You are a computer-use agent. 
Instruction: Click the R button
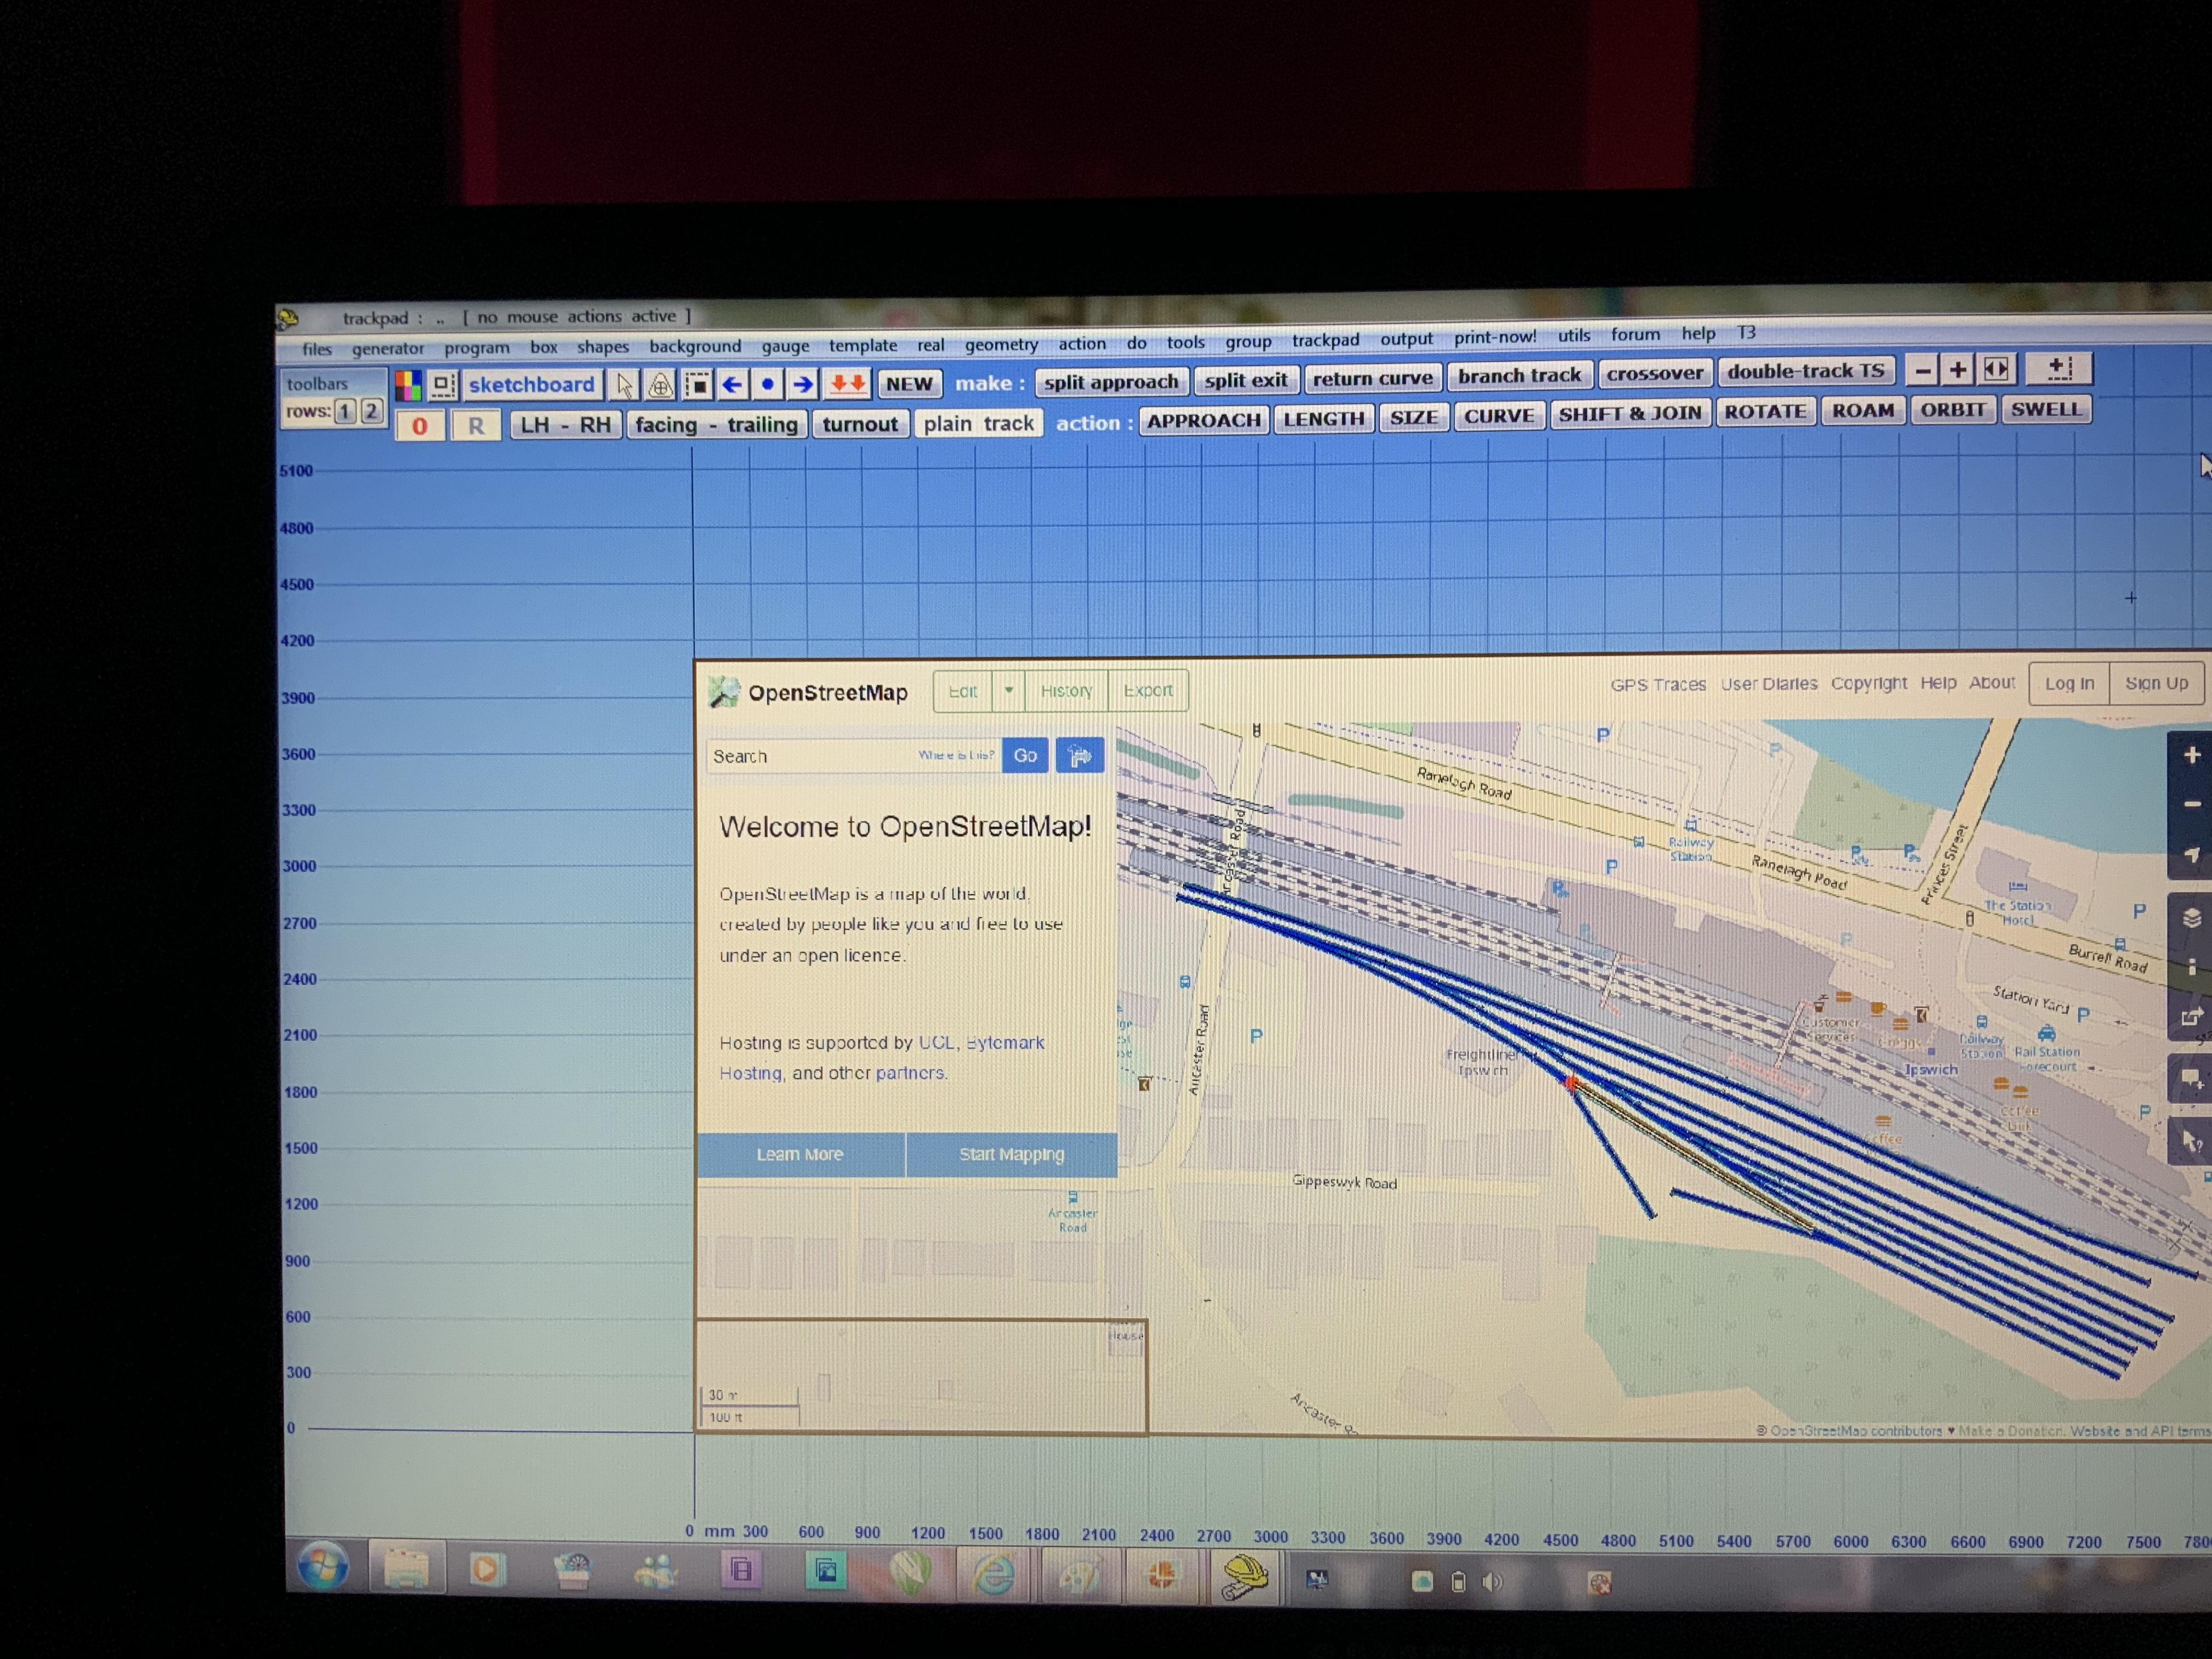pos(476,426)
